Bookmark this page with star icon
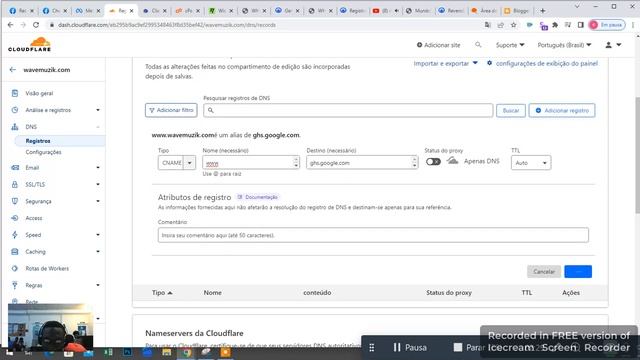 click(x=513, y=25)
